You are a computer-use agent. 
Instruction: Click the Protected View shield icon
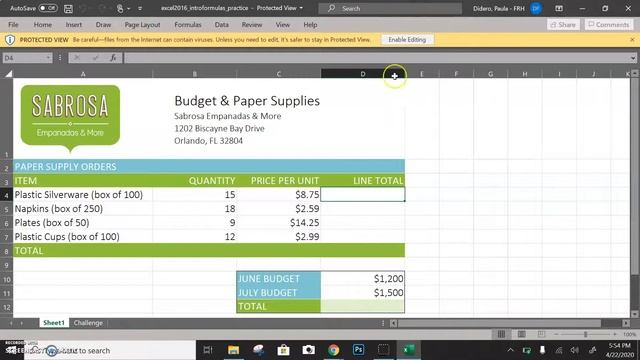(10, 40)
